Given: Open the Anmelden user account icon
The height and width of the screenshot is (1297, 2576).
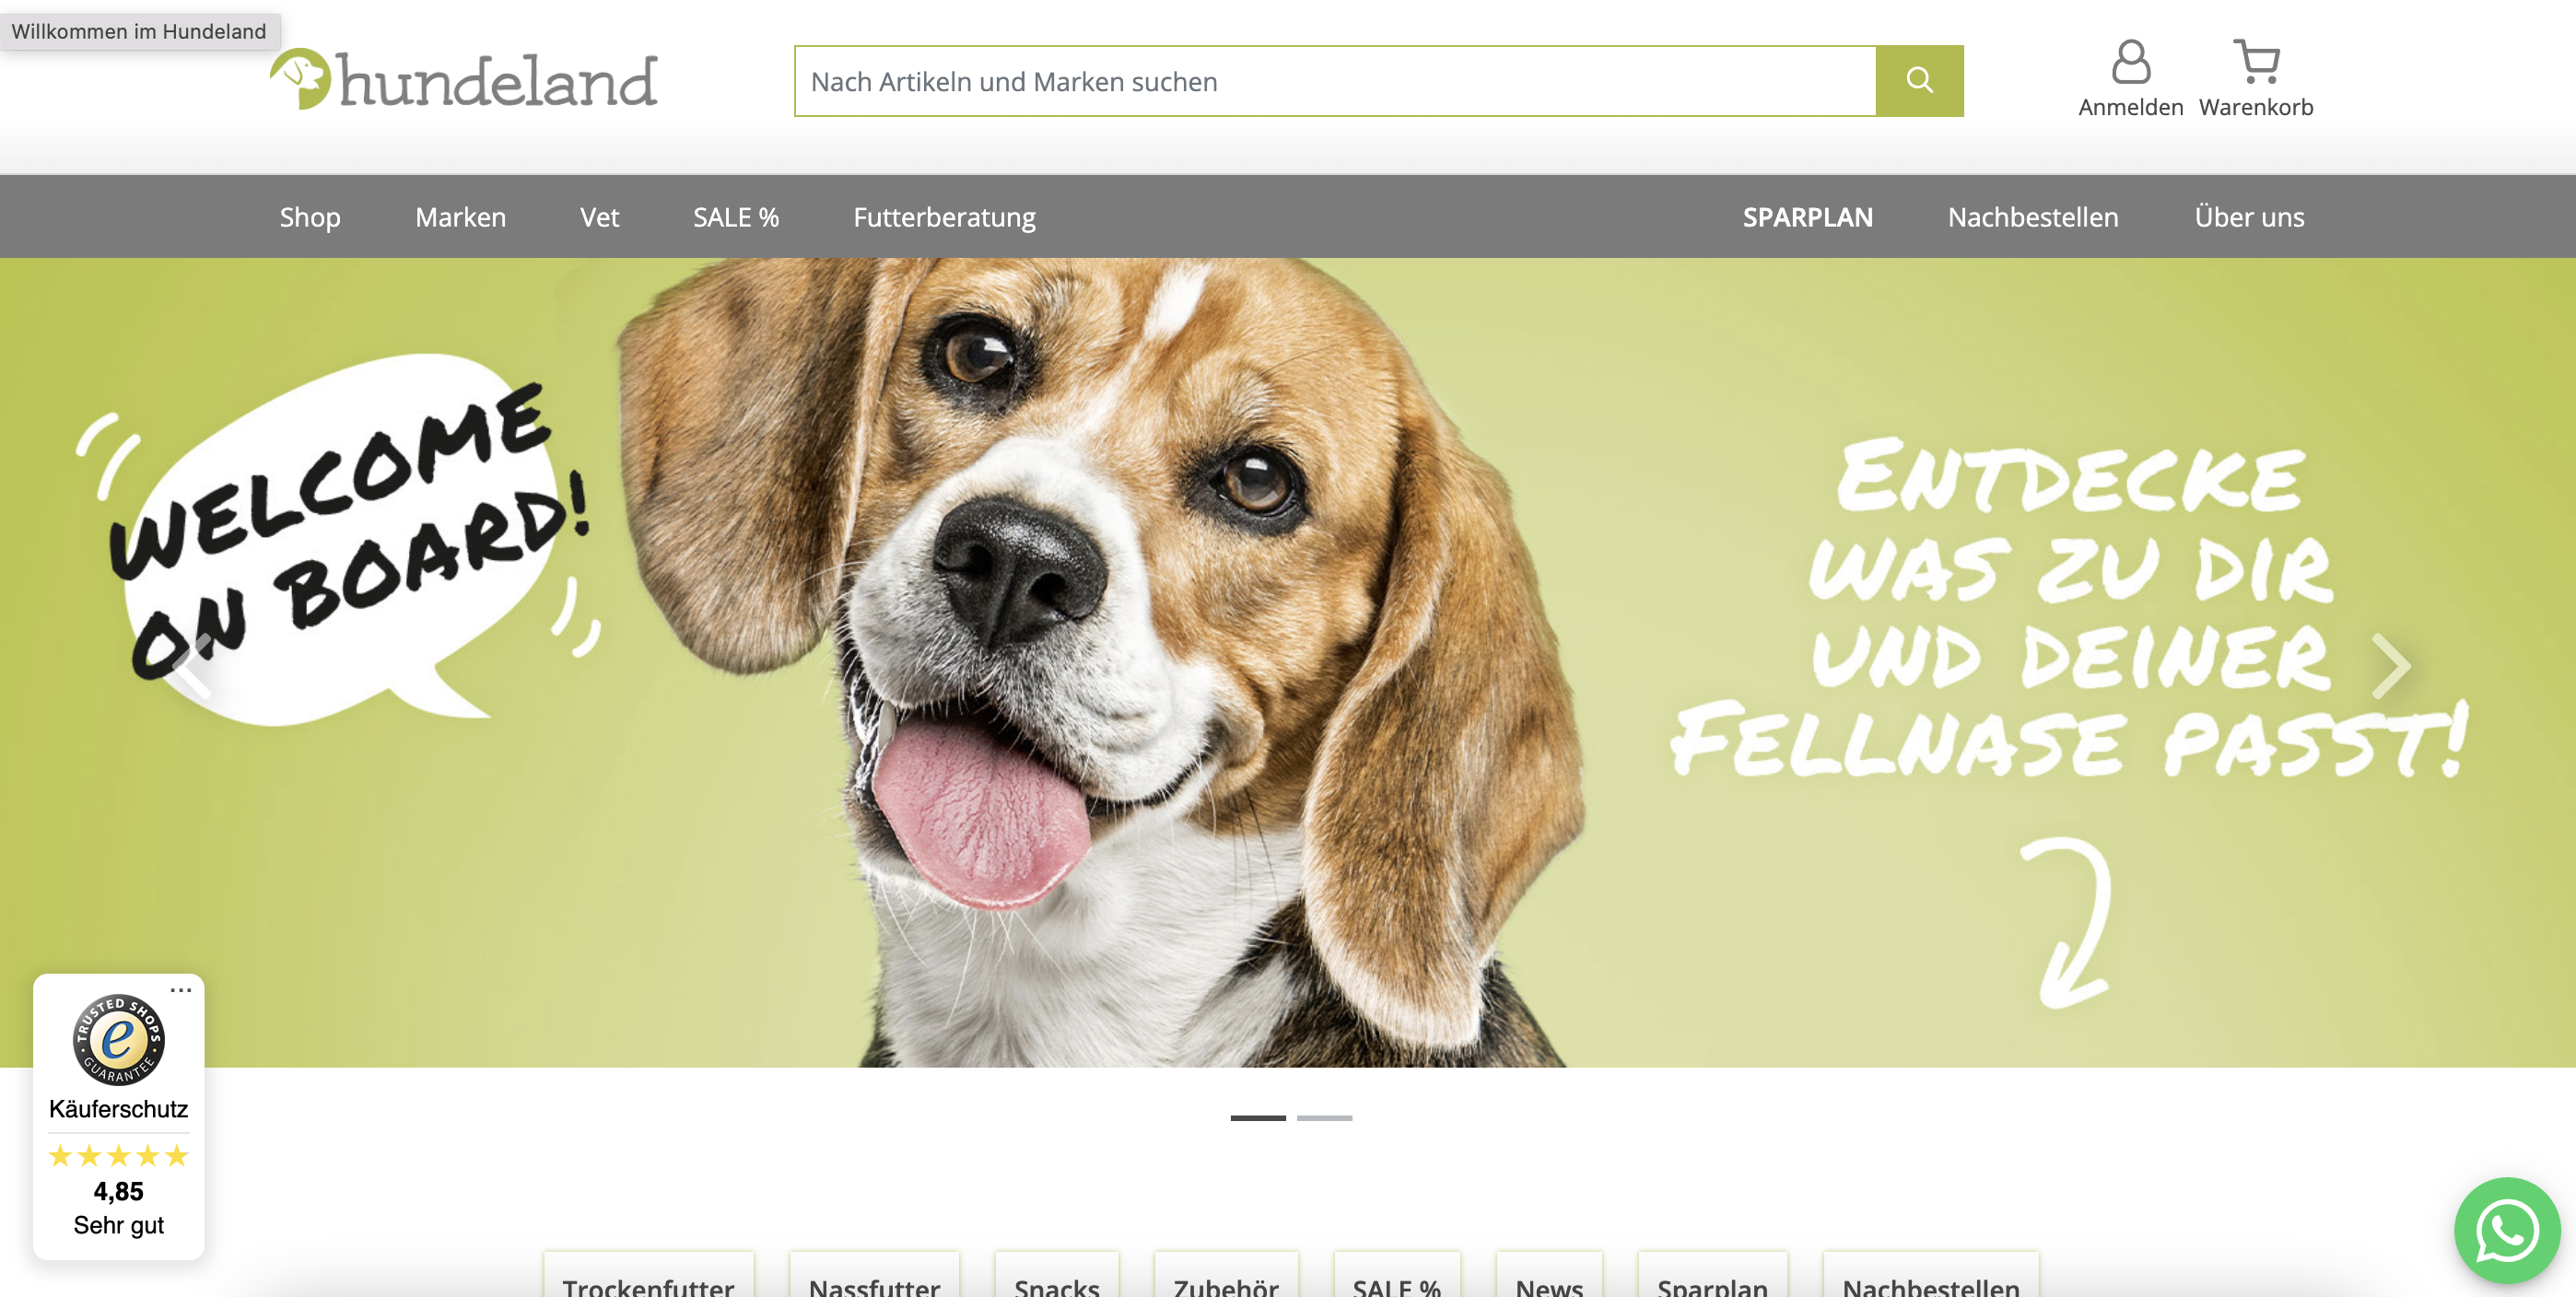Looking at the screenshot, I should 2131,62.
